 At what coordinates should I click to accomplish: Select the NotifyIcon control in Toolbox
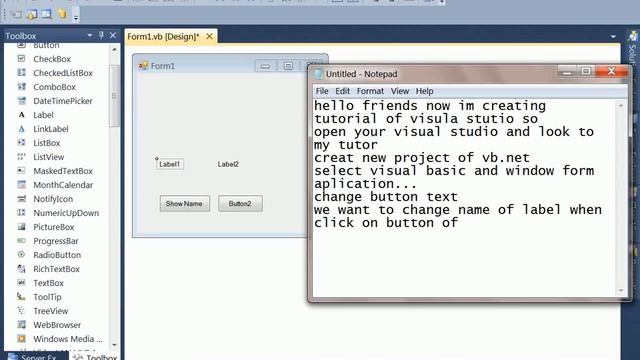pos(53,199)
